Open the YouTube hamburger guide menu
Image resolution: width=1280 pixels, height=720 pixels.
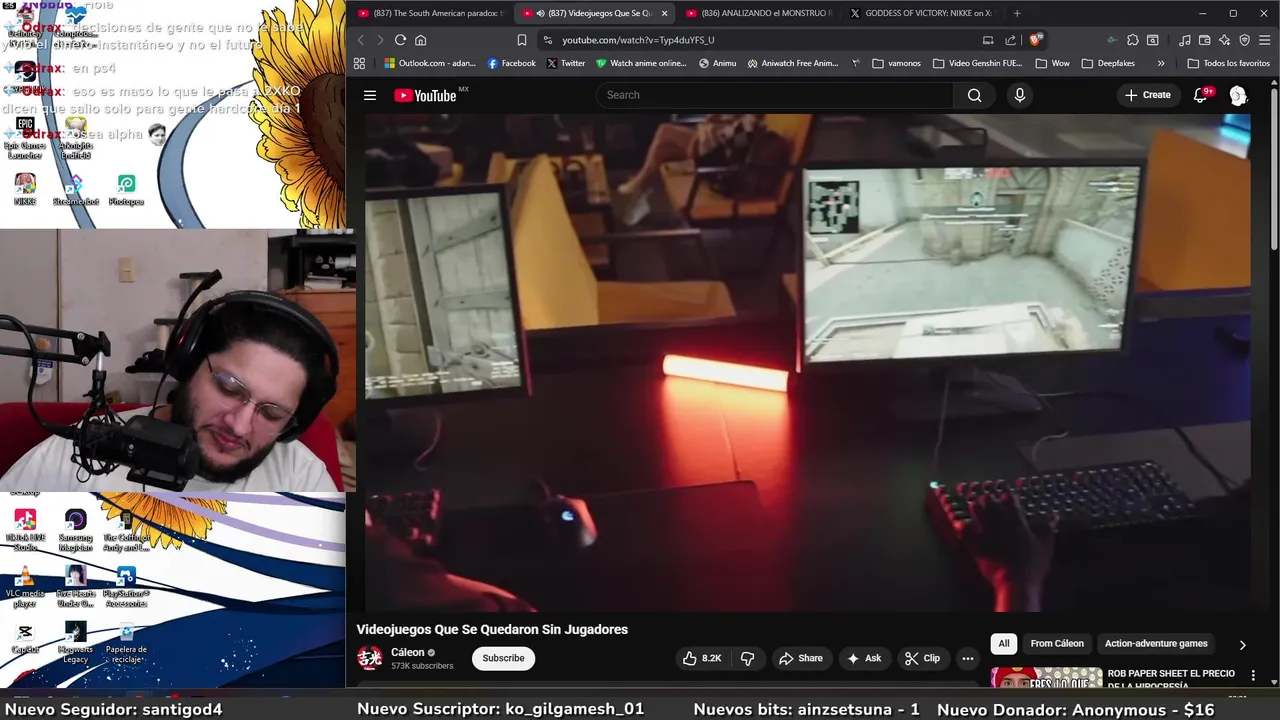pyautogui.click(x=370, y=95)
